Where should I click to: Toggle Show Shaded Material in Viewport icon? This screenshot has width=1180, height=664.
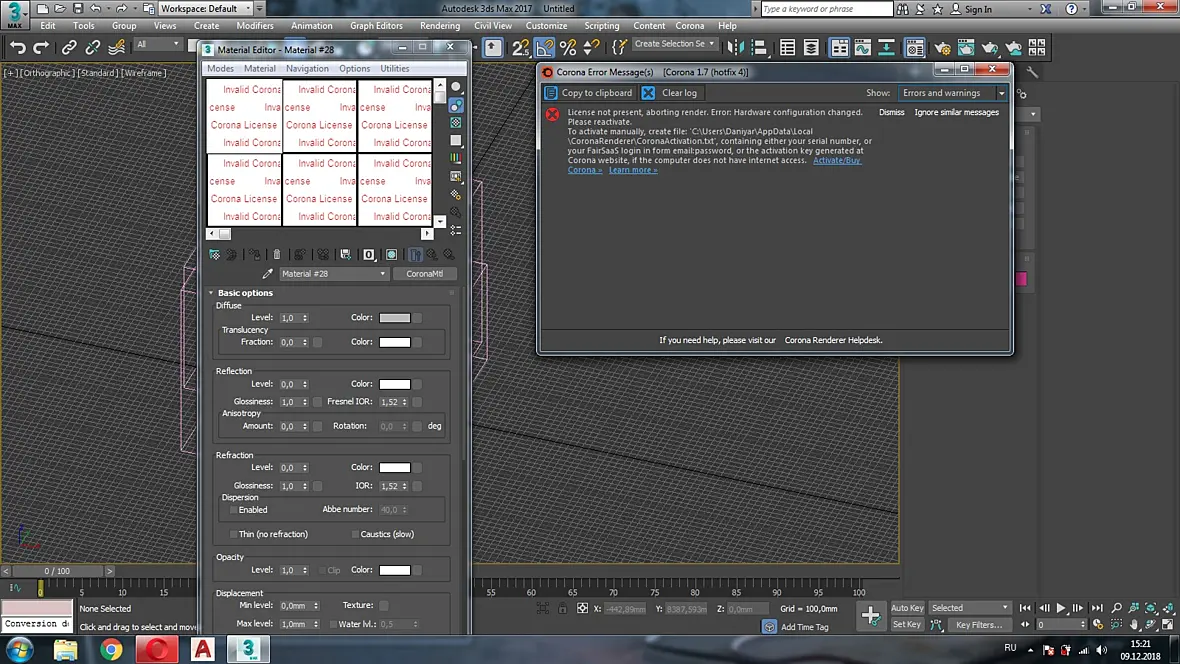tap(391, 254)
